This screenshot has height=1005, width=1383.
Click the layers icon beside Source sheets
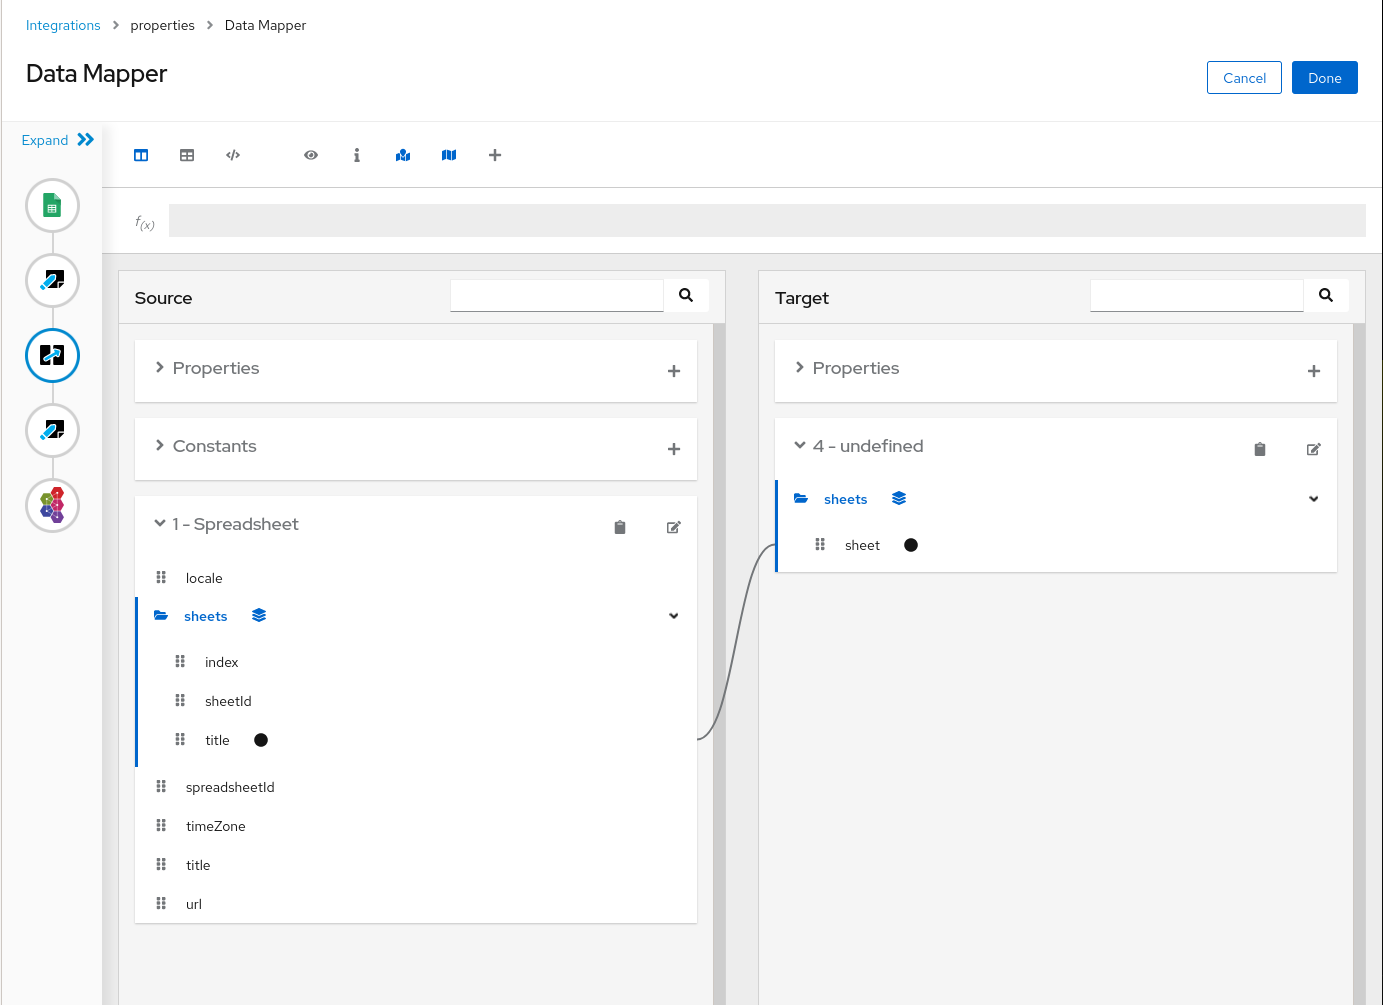(259, 615)
